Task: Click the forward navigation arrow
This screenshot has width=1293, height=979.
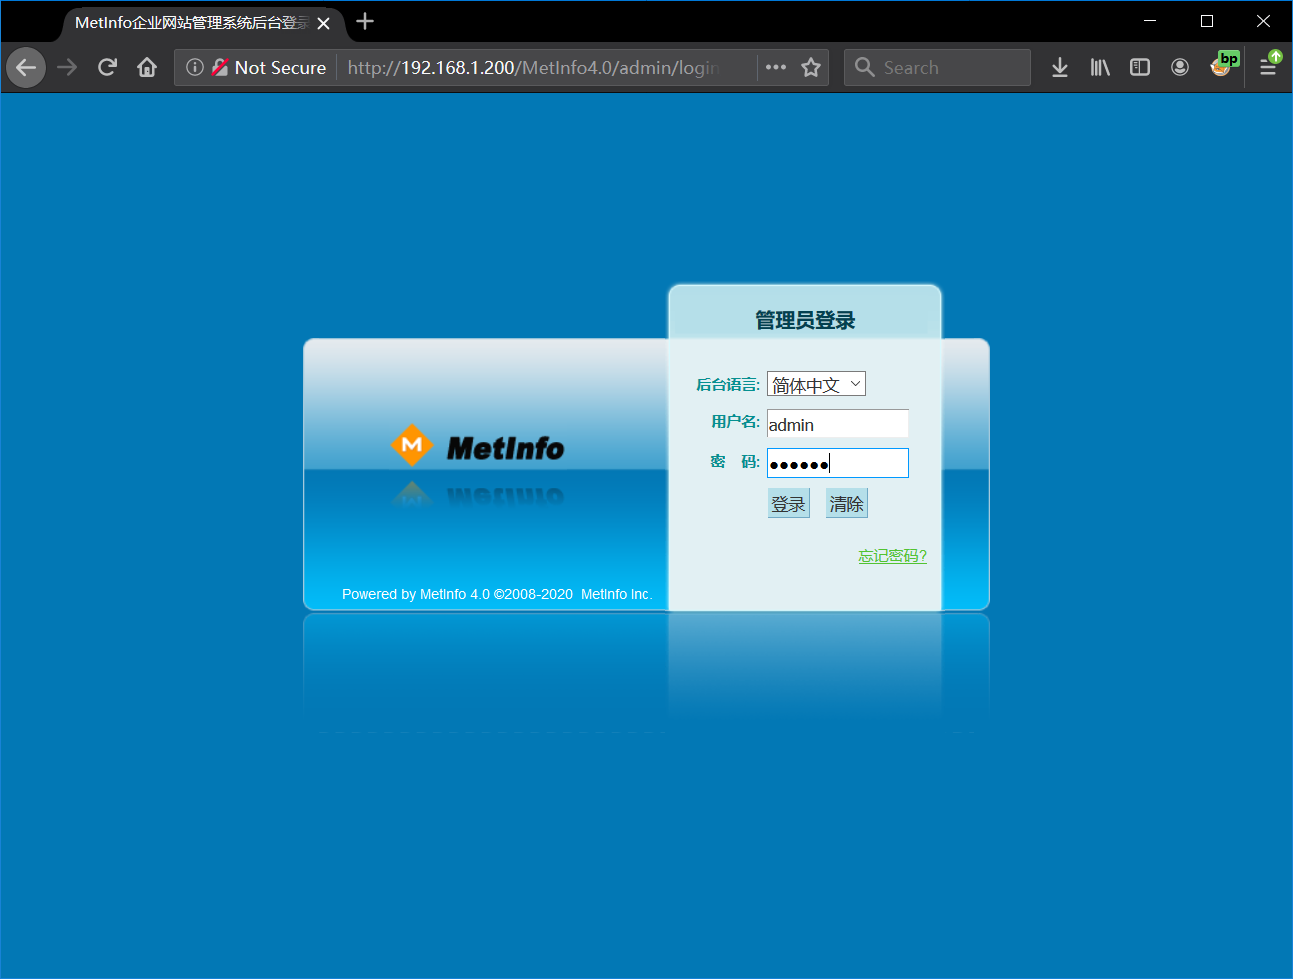Action: point(67,68)
